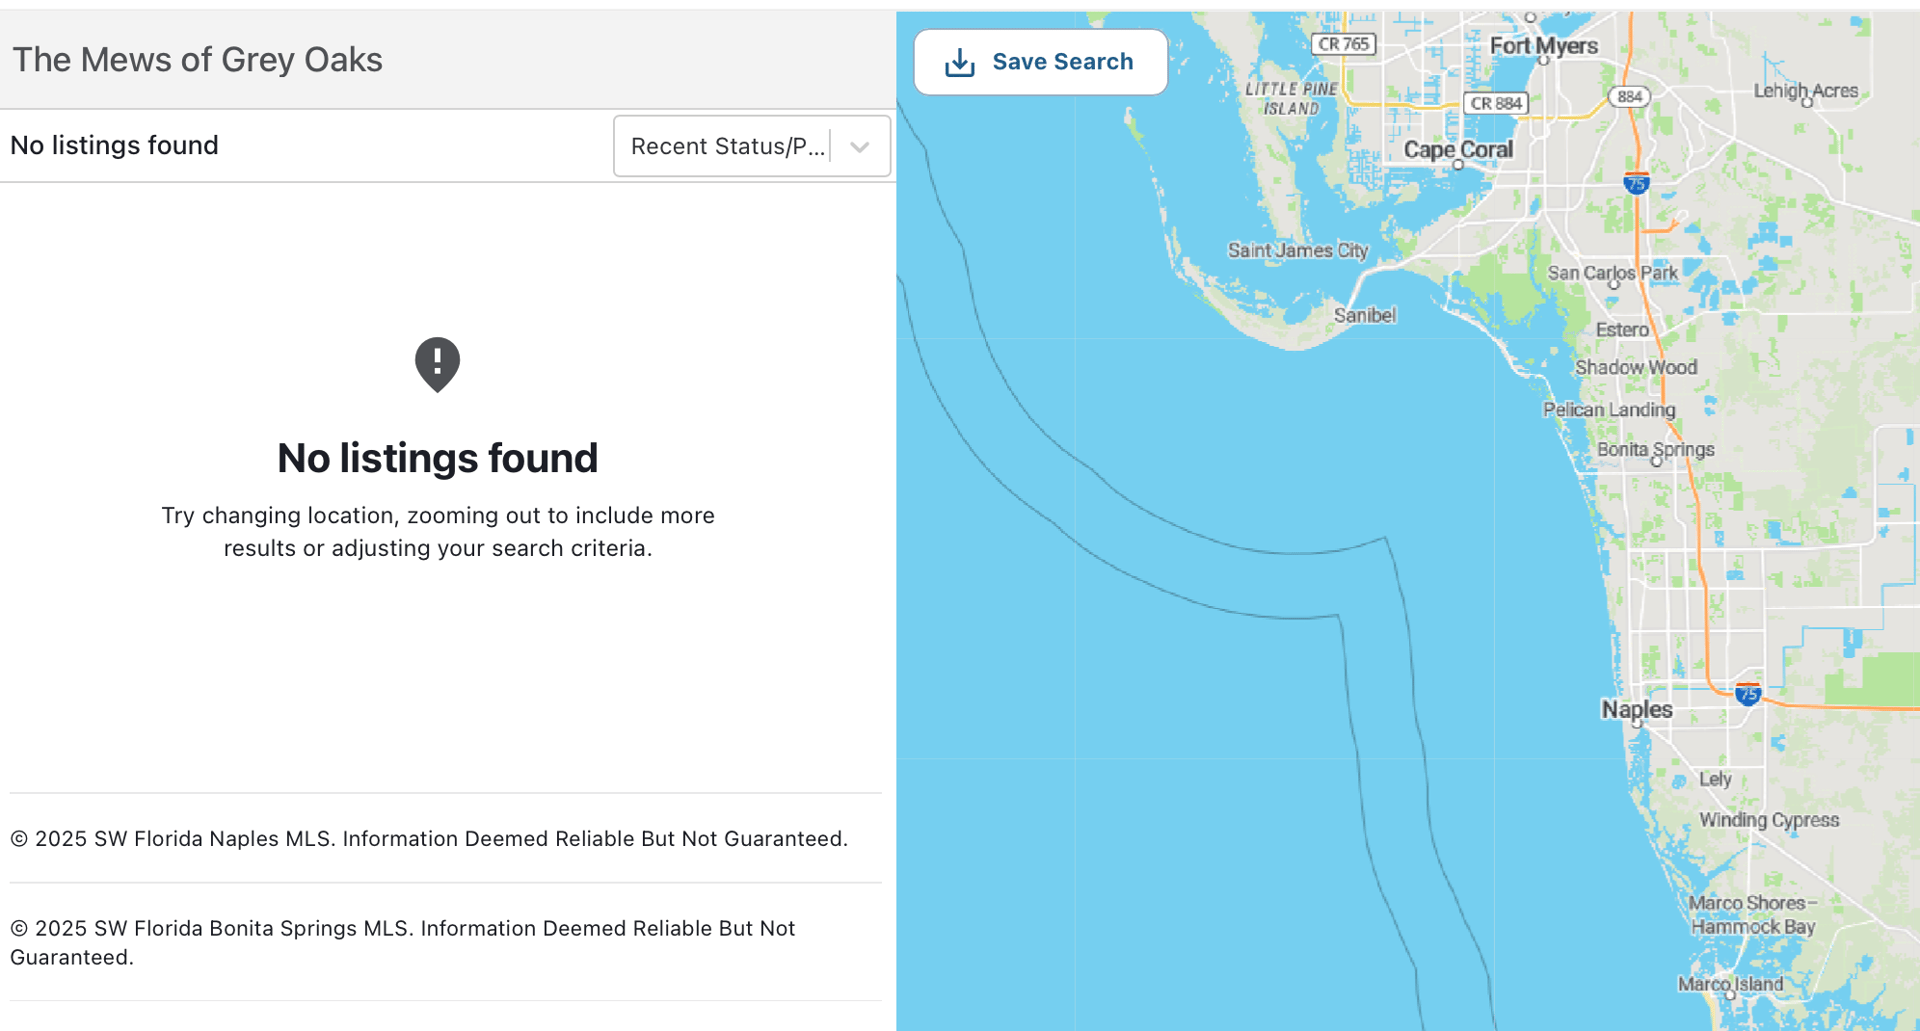Click the exclamation pin icon above No listings found
Viewport: 1920px width, 1031px height.
pyautogui.click(x=437, y=364)
